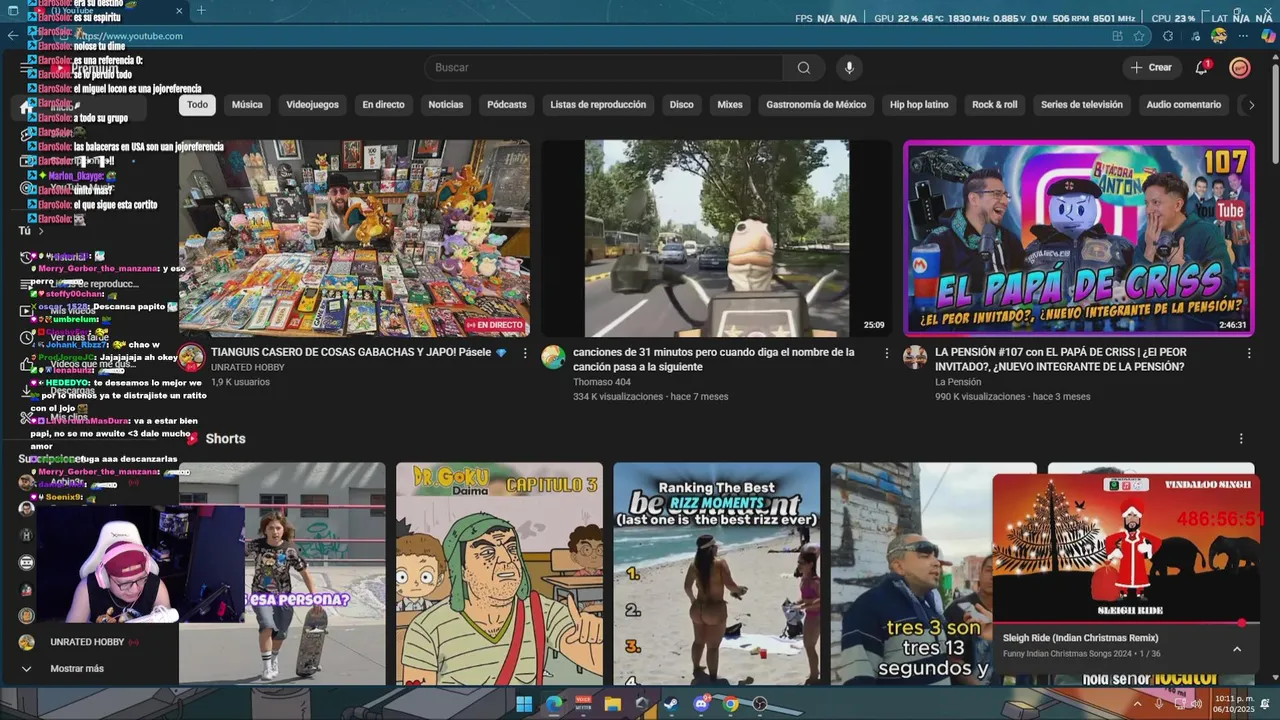Select Series de televisión chip
Viewport: 1280px width, 720px height.
(x=1082, y=105)
